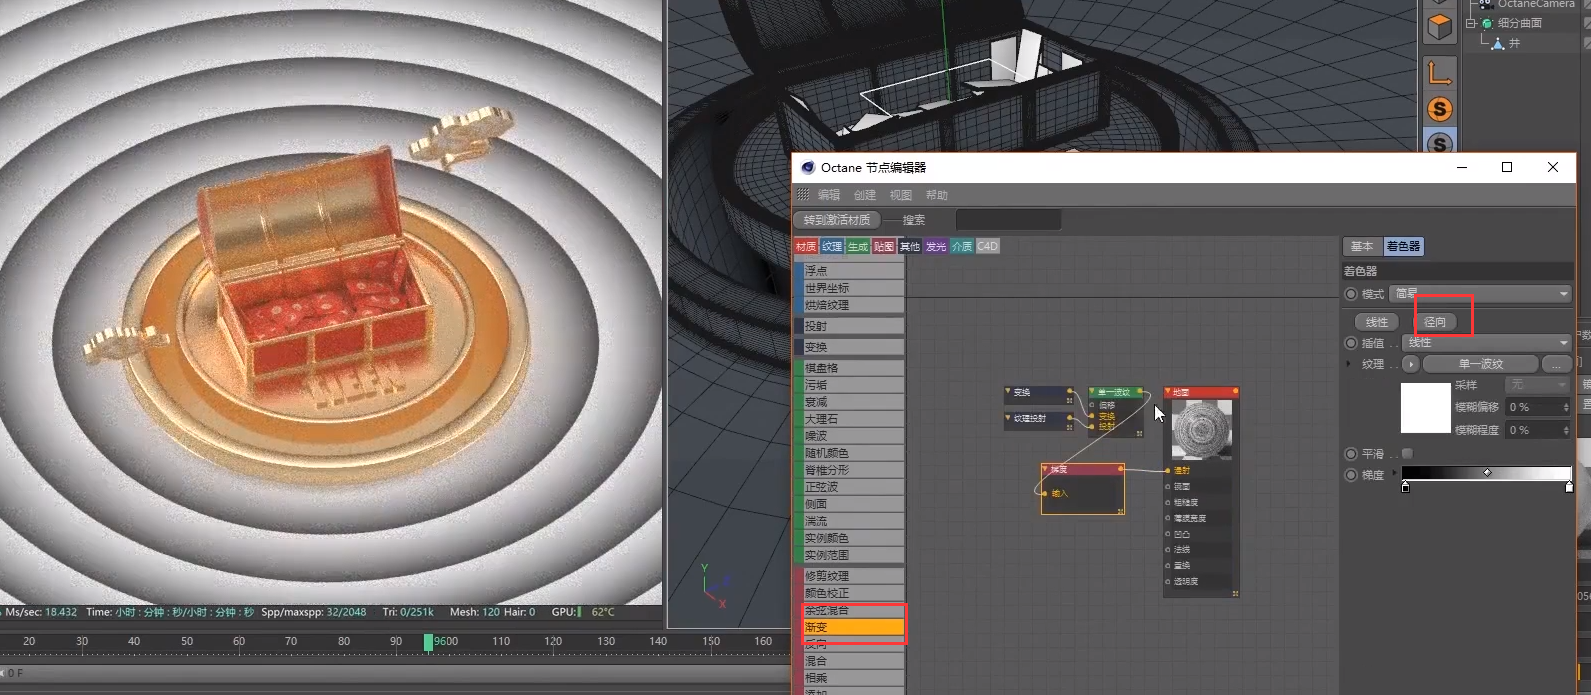This screenshot has width=1591, height=695.
Task: Click the 漫射 input port on material node
Action: pos(1168,470)
